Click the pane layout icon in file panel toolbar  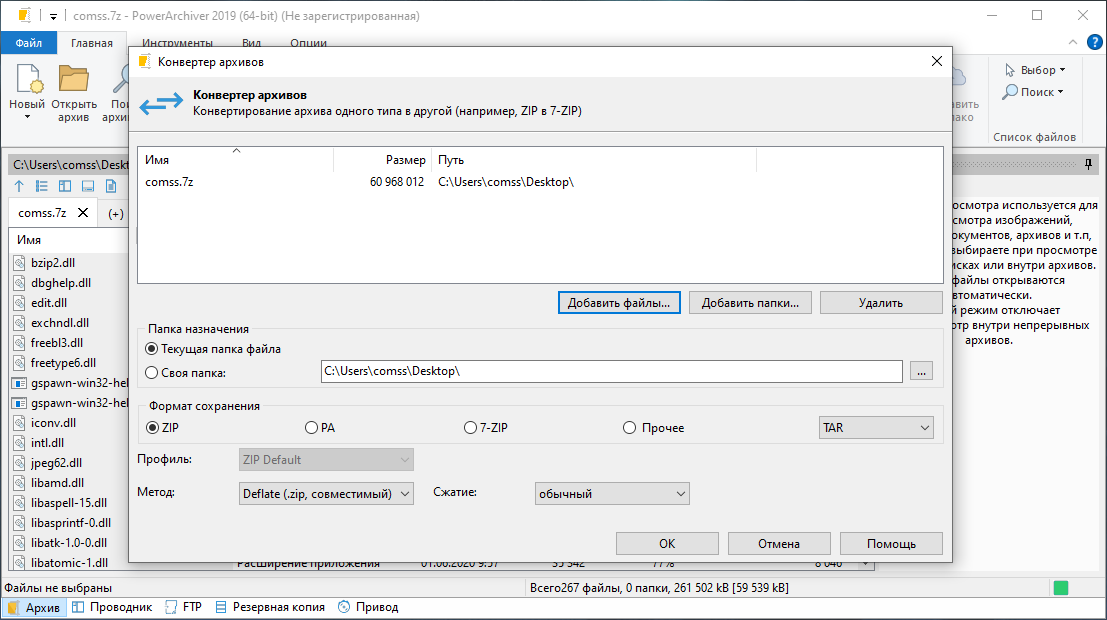pyautogui.click(x=65, y=186)
